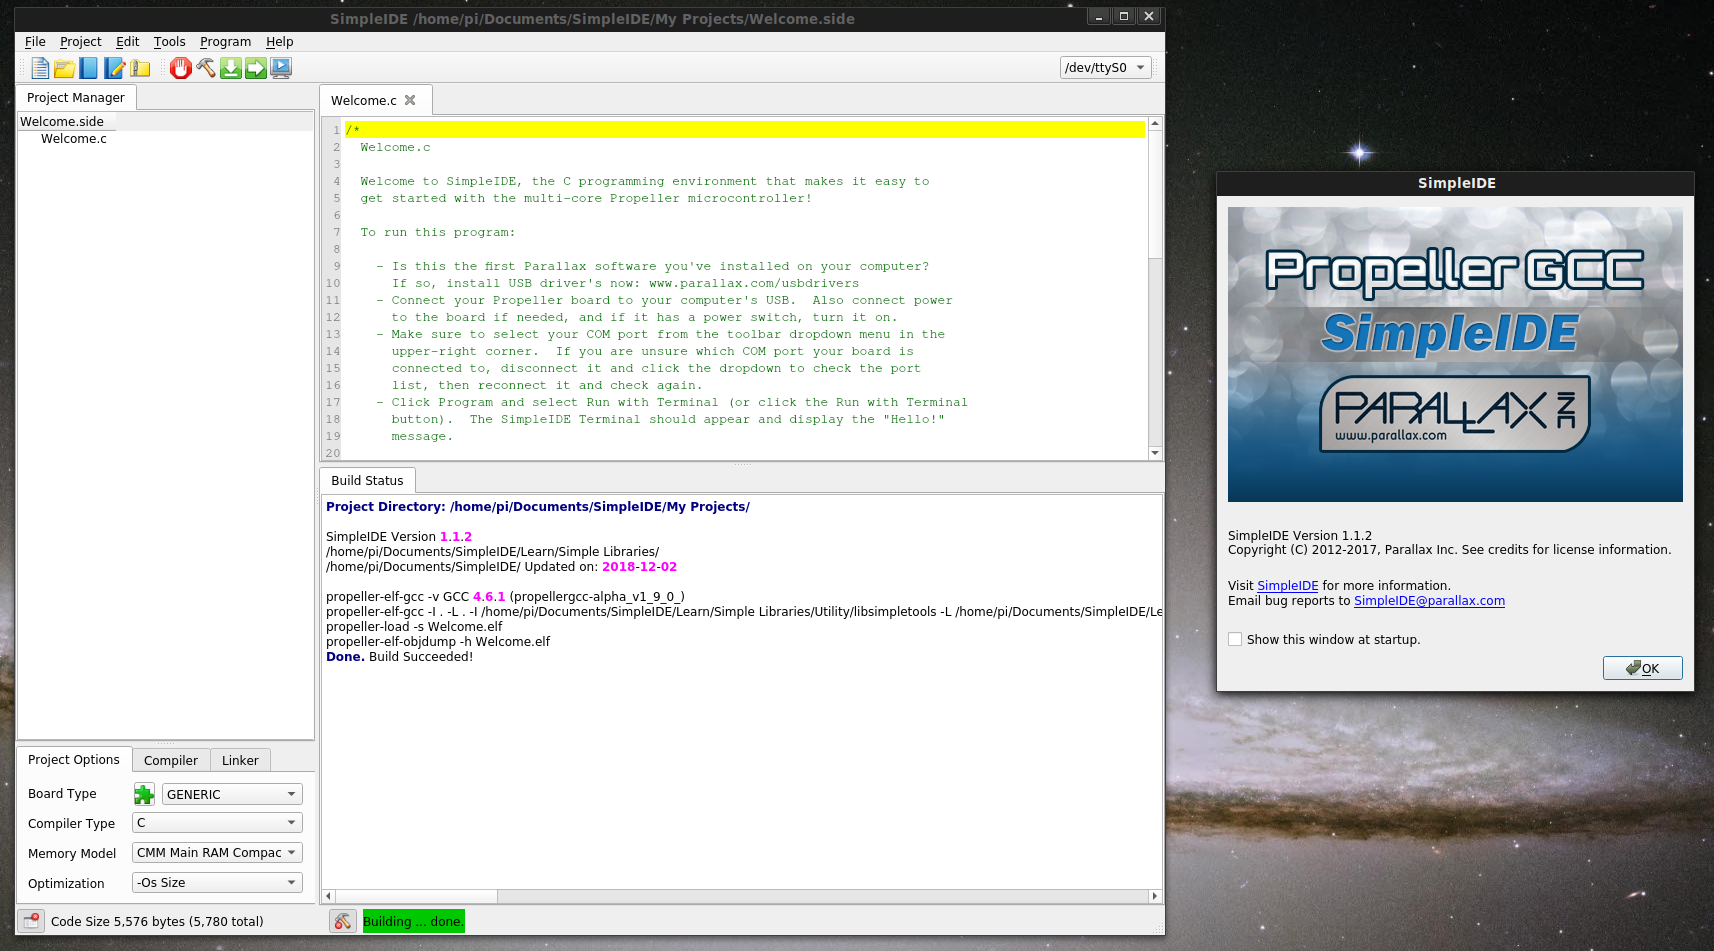Click the editor scrollbar up arrow
Image resolution: width=1714 pixels, height=951 pixels.
[x=1155, y=123]
